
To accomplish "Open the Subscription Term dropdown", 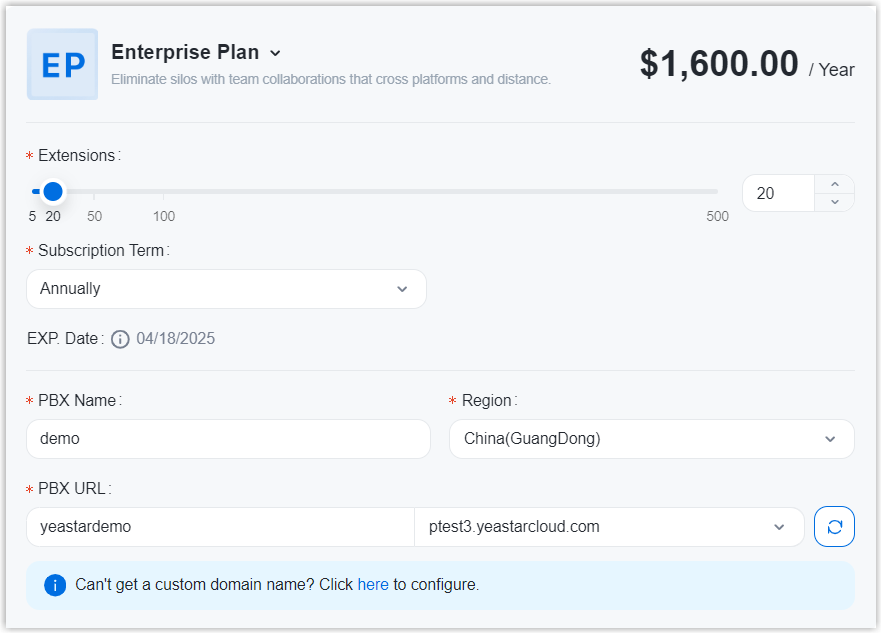I will (226, 289).
